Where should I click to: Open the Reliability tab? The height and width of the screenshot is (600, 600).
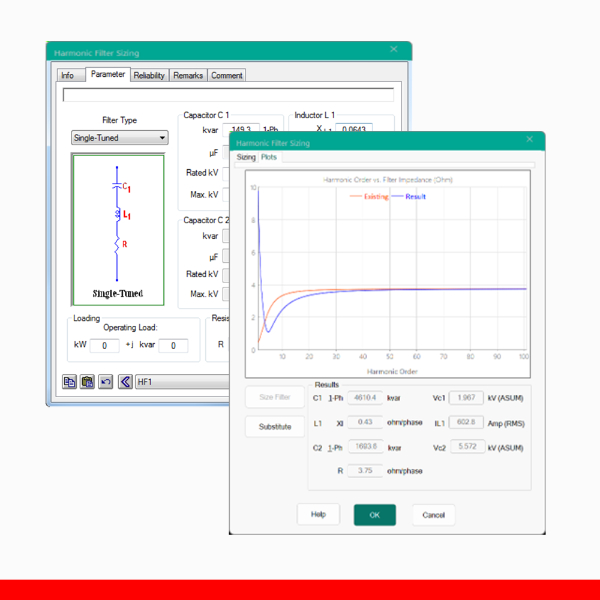(149, 75)
